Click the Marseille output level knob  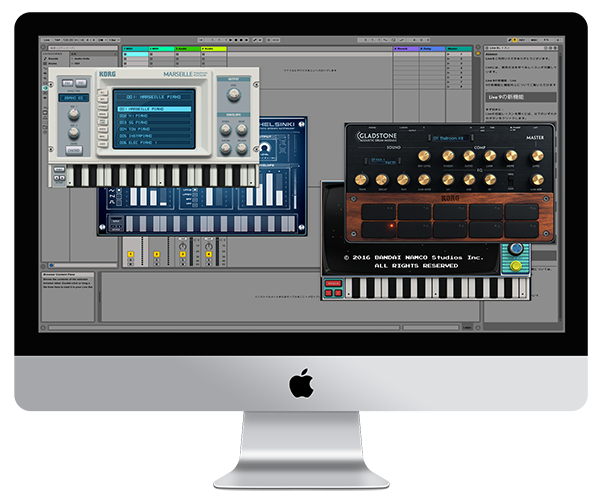pyautogui.click(x=233, y=95)
